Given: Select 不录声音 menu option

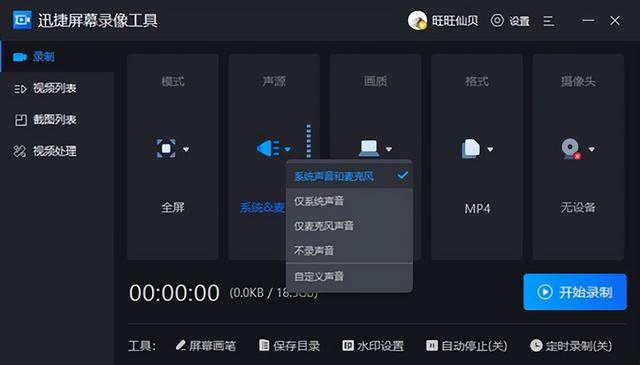Looking at the screenshot, I should [349, 250].
